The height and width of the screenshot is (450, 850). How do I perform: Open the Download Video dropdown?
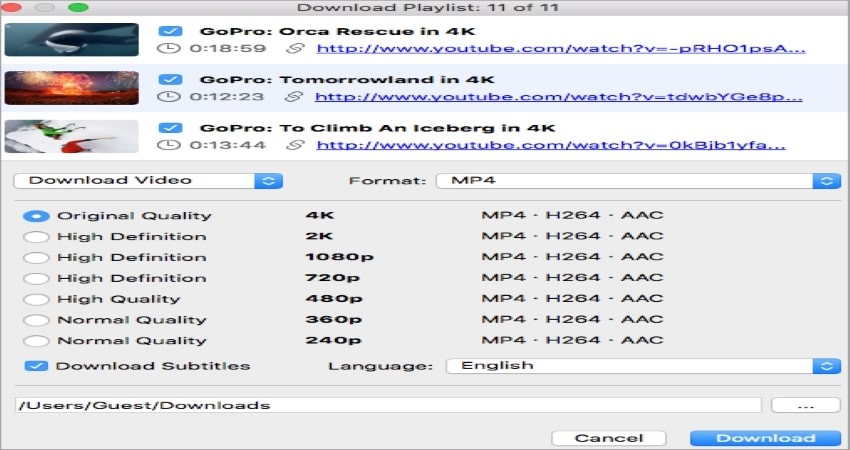pyautogui.click(x=148, y=181)
